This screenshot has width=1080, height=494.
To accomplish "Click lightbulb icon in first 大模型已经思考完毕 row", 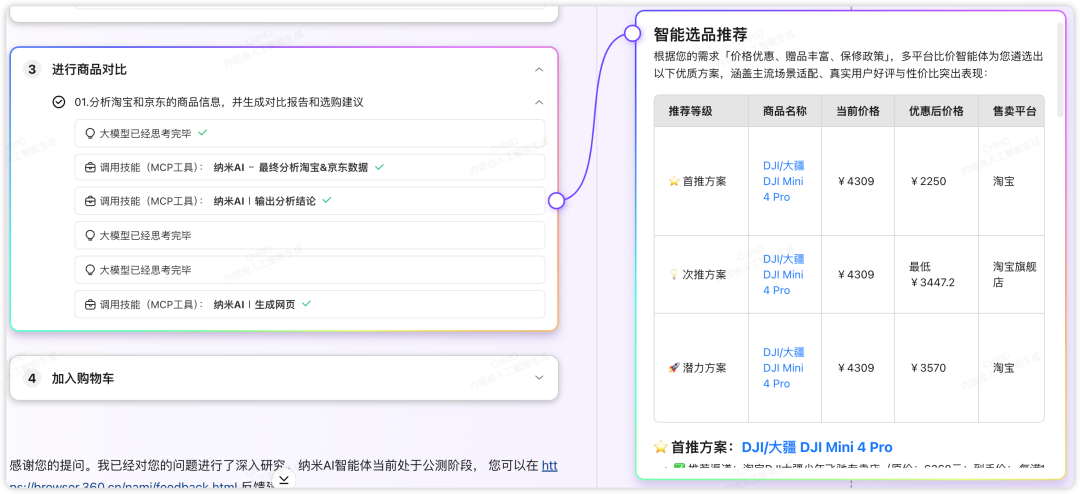I will [90, 134].
